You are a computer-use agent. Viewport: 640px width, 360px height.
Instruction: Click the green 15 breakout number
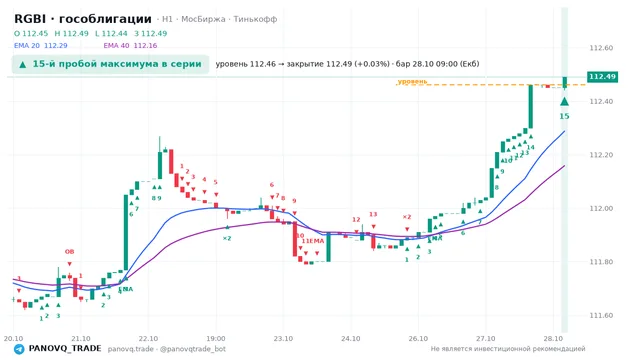tap(564, 116)
